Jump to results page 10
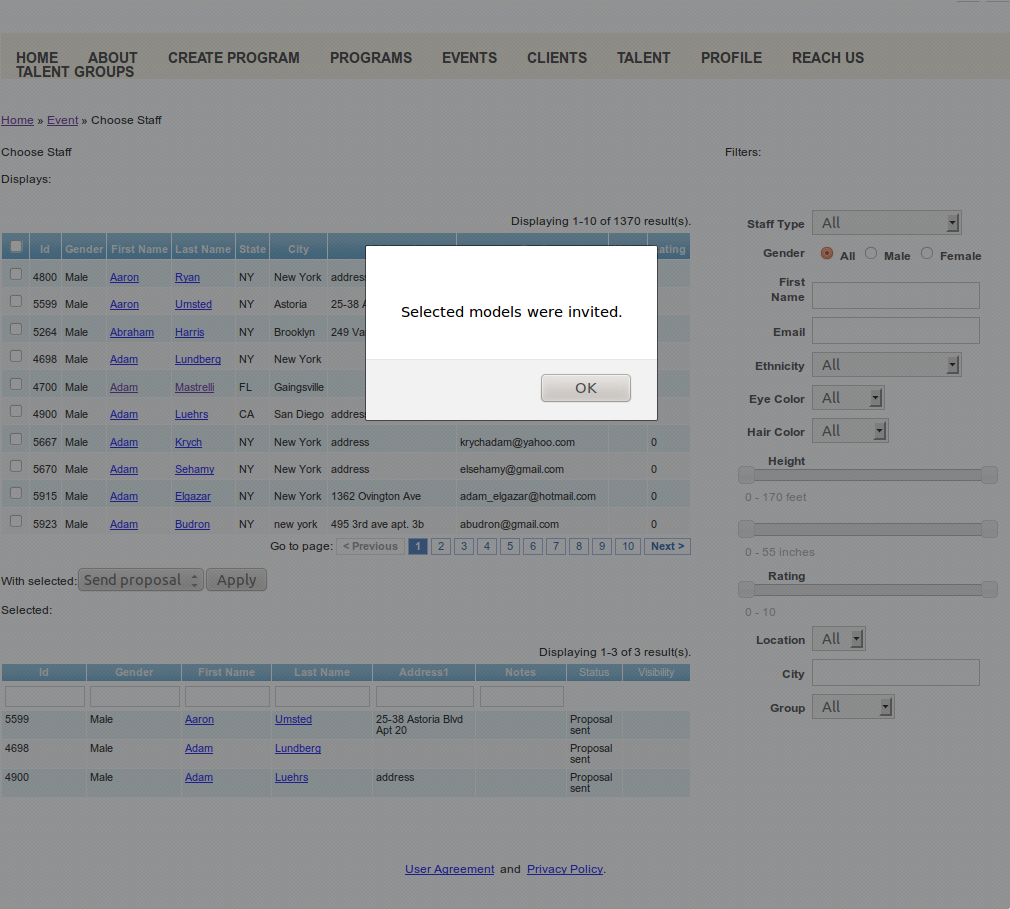The width and height of the screenshot is (1010, 909). 628,546
